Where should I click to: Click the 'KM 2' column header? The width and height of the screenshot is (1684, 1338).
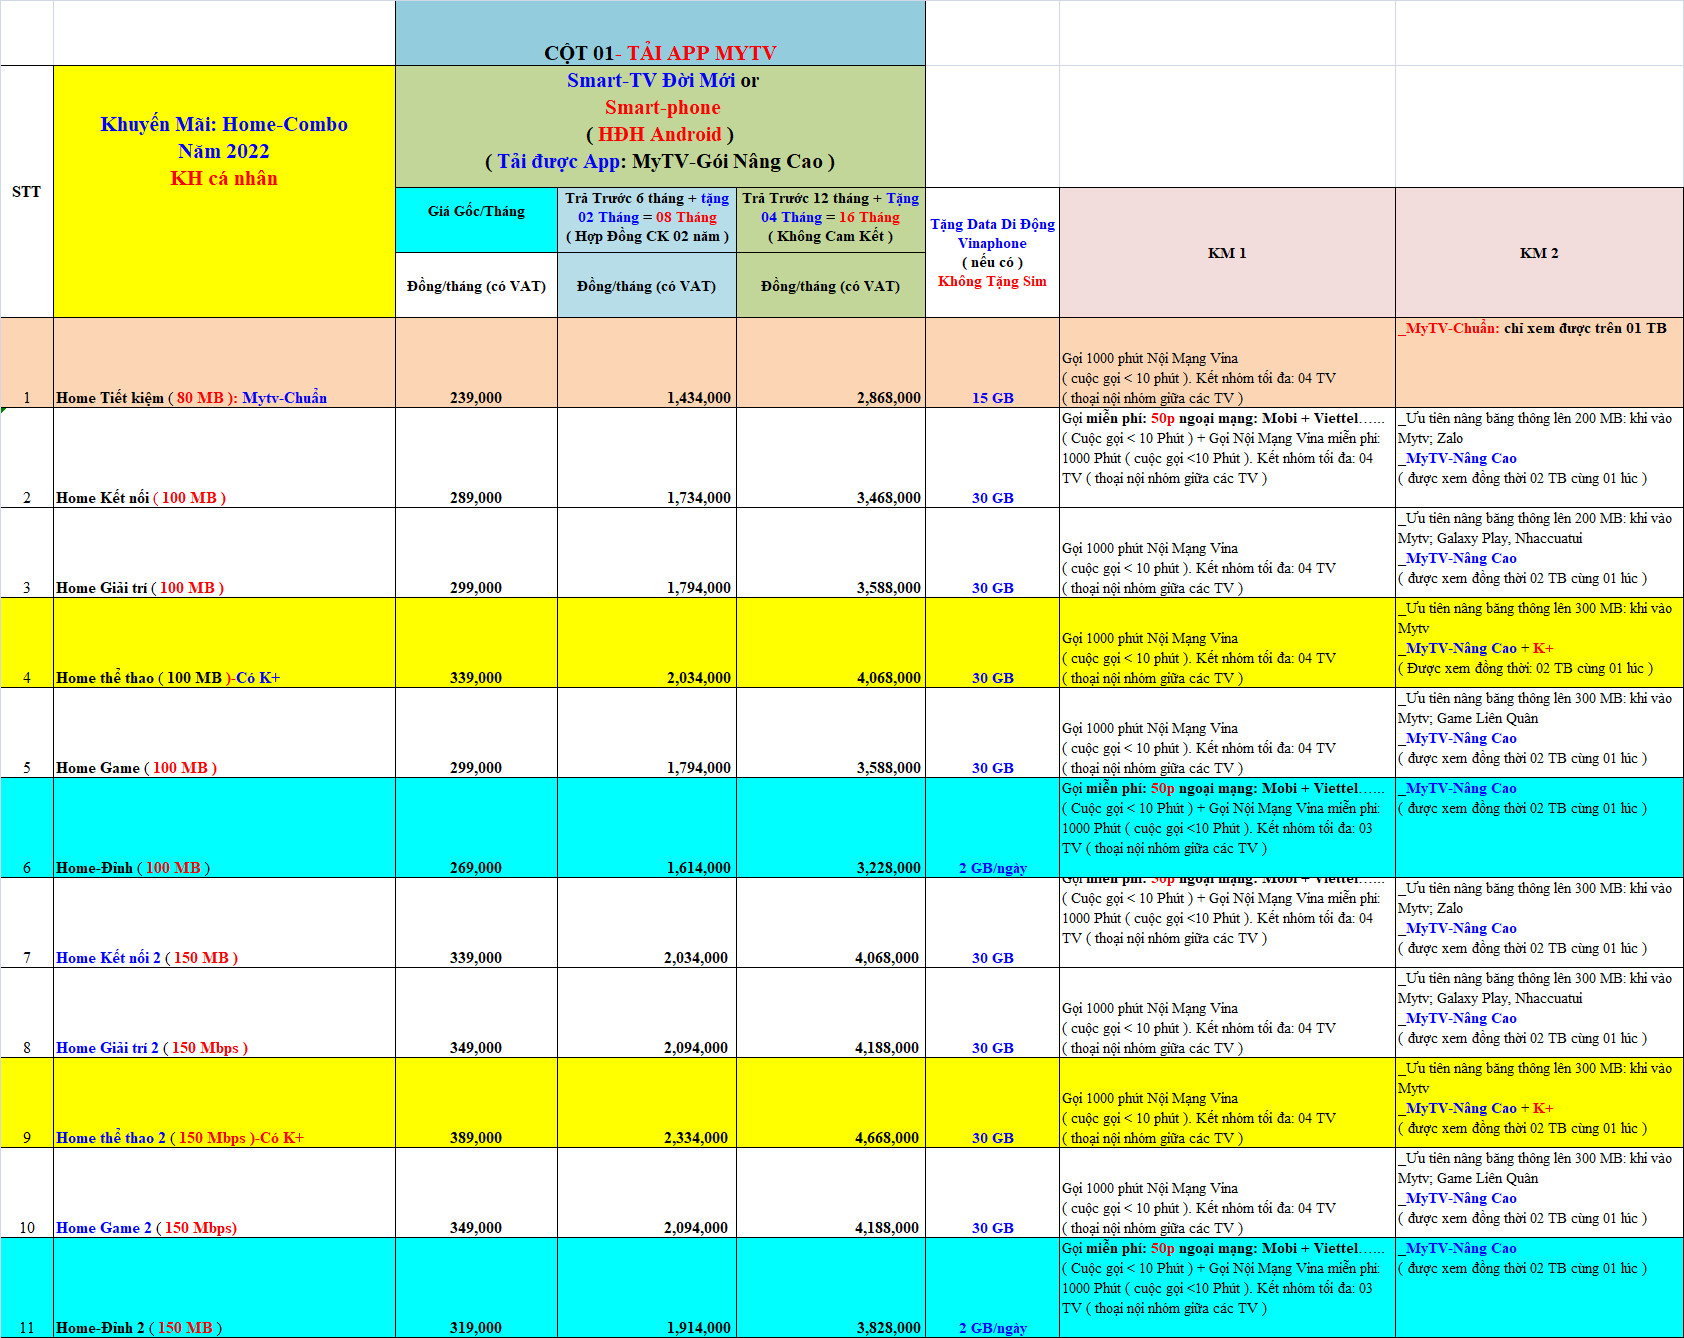tap(1539, 253)
